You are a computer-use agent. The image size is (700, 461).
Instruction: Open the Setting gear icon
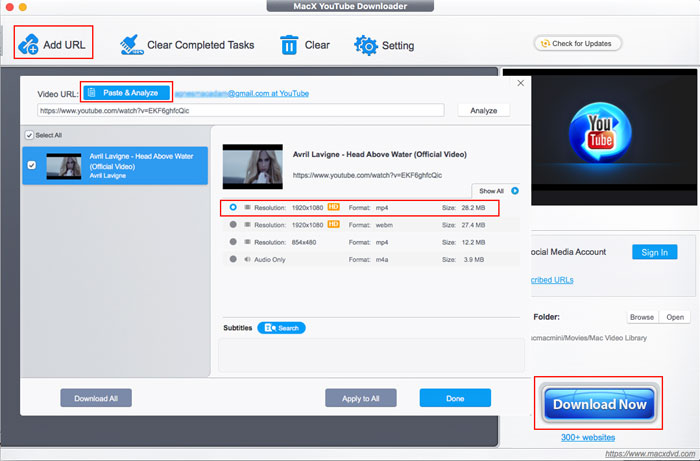pos(366,45)
